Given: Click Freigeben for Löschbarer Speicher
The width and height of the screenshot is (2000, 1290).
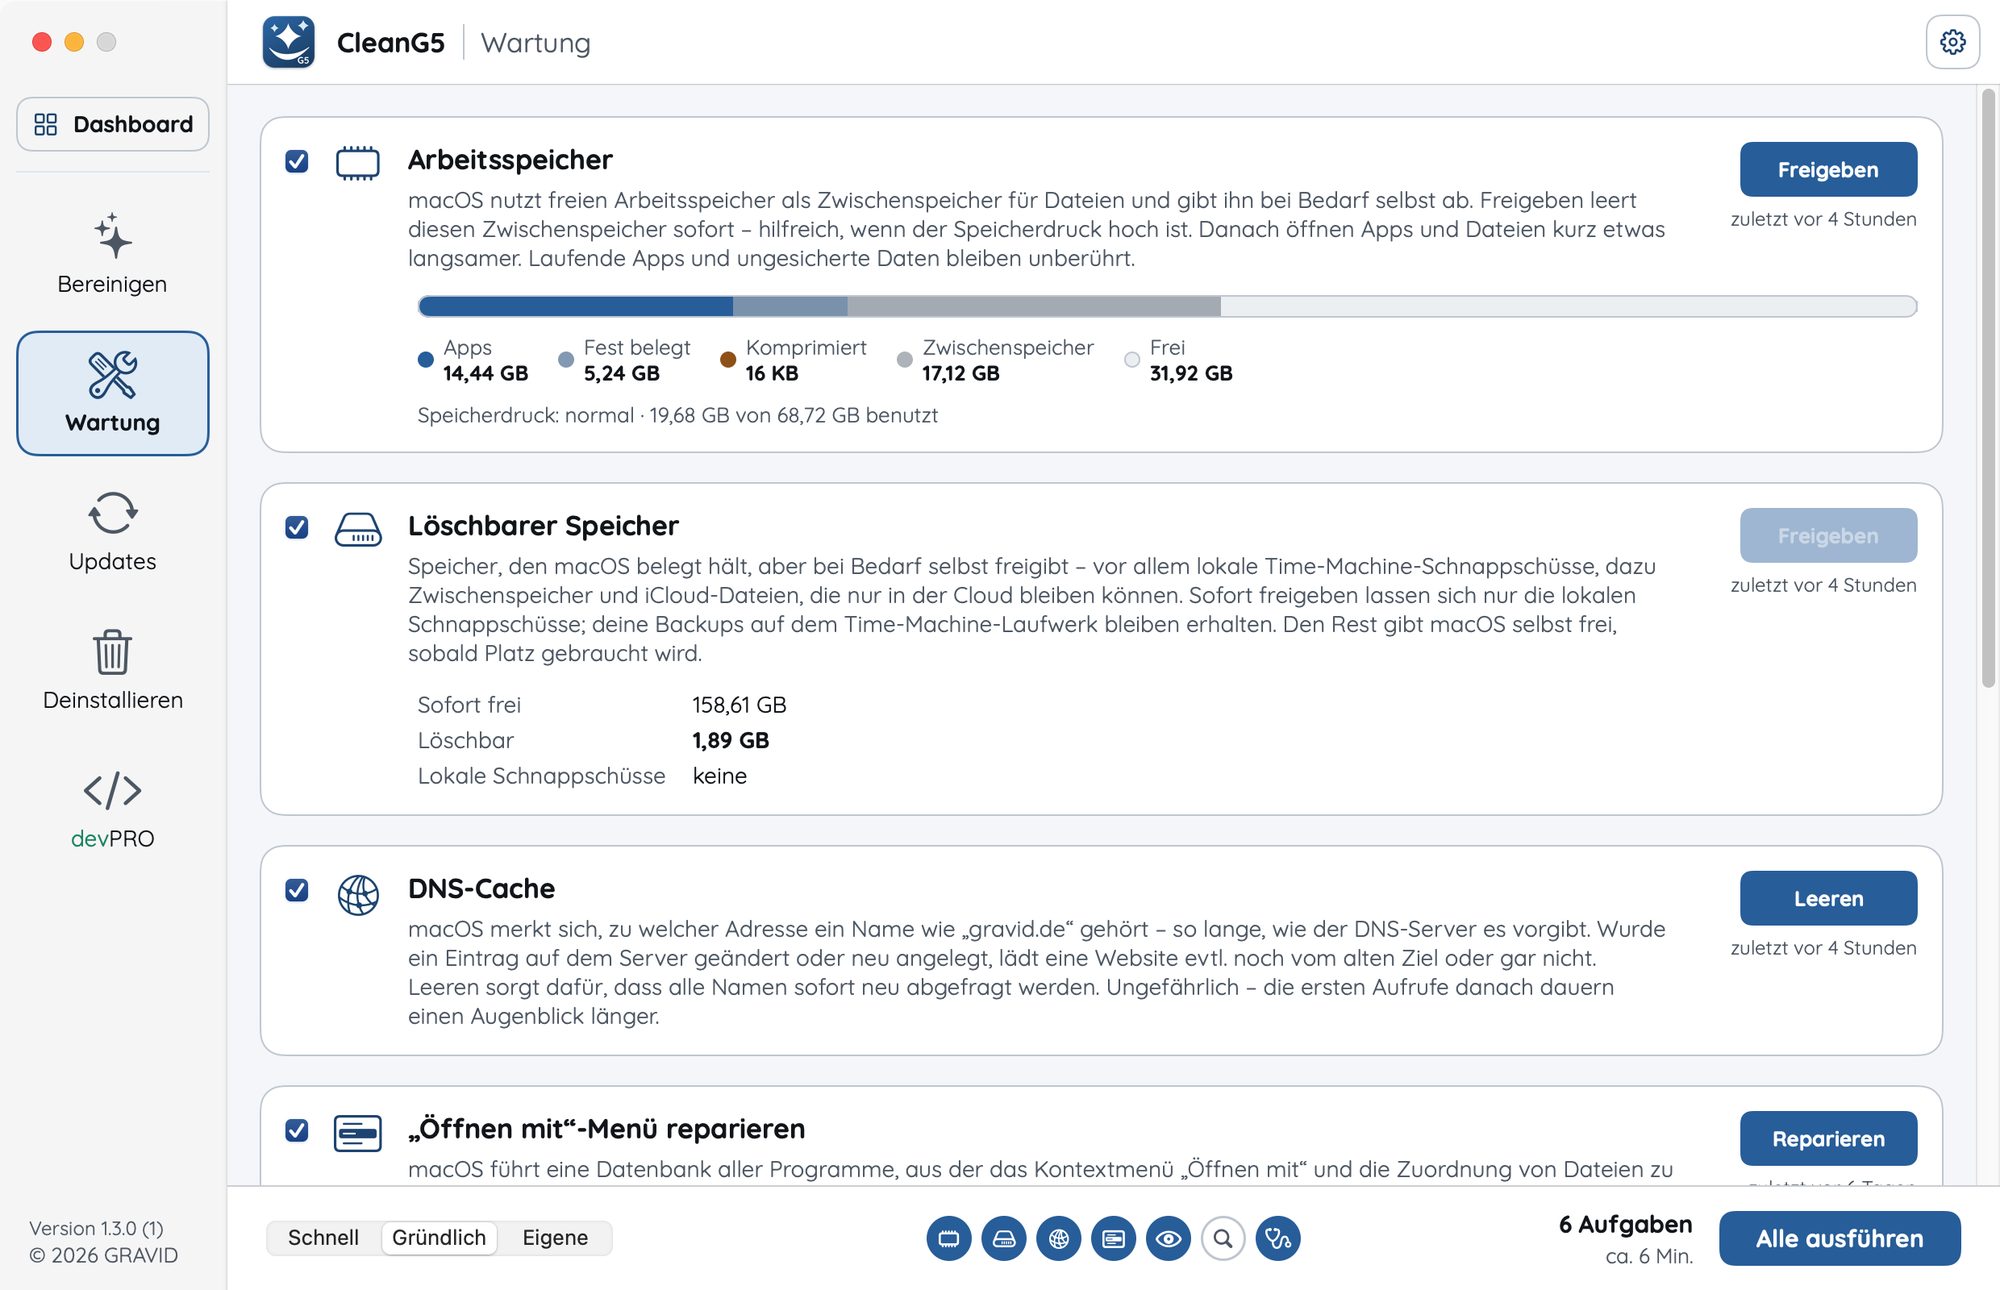Looking at the screenshot, I should click(1828, 536).
